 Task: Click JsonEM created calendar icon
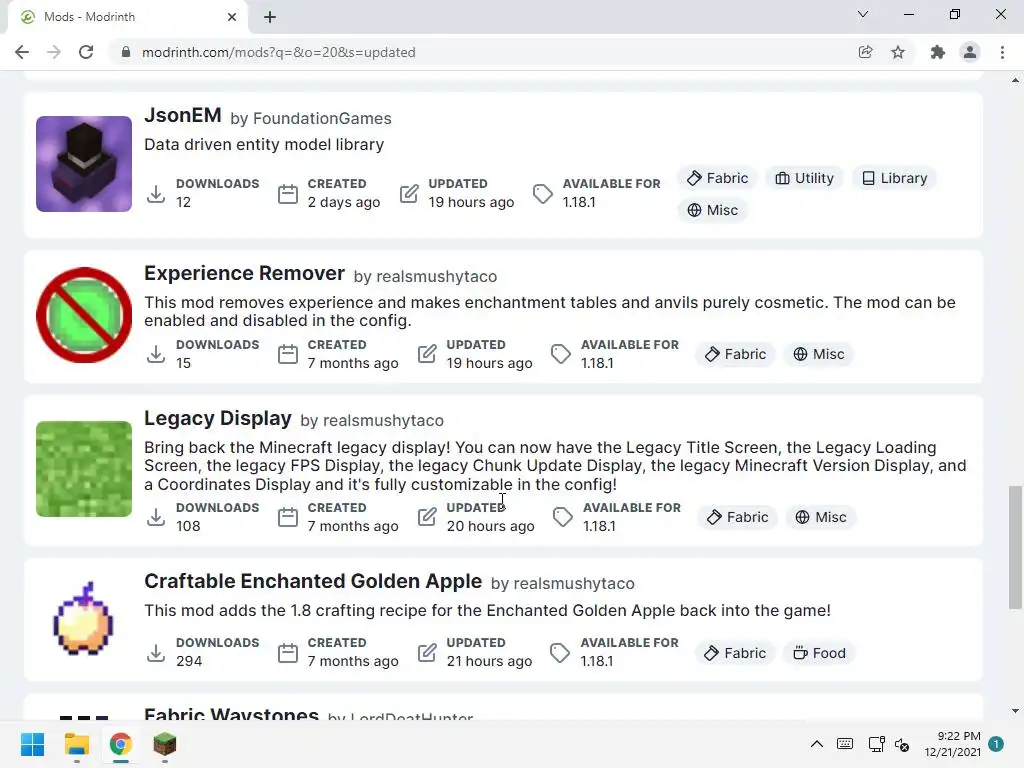click(x=288, y=194)
